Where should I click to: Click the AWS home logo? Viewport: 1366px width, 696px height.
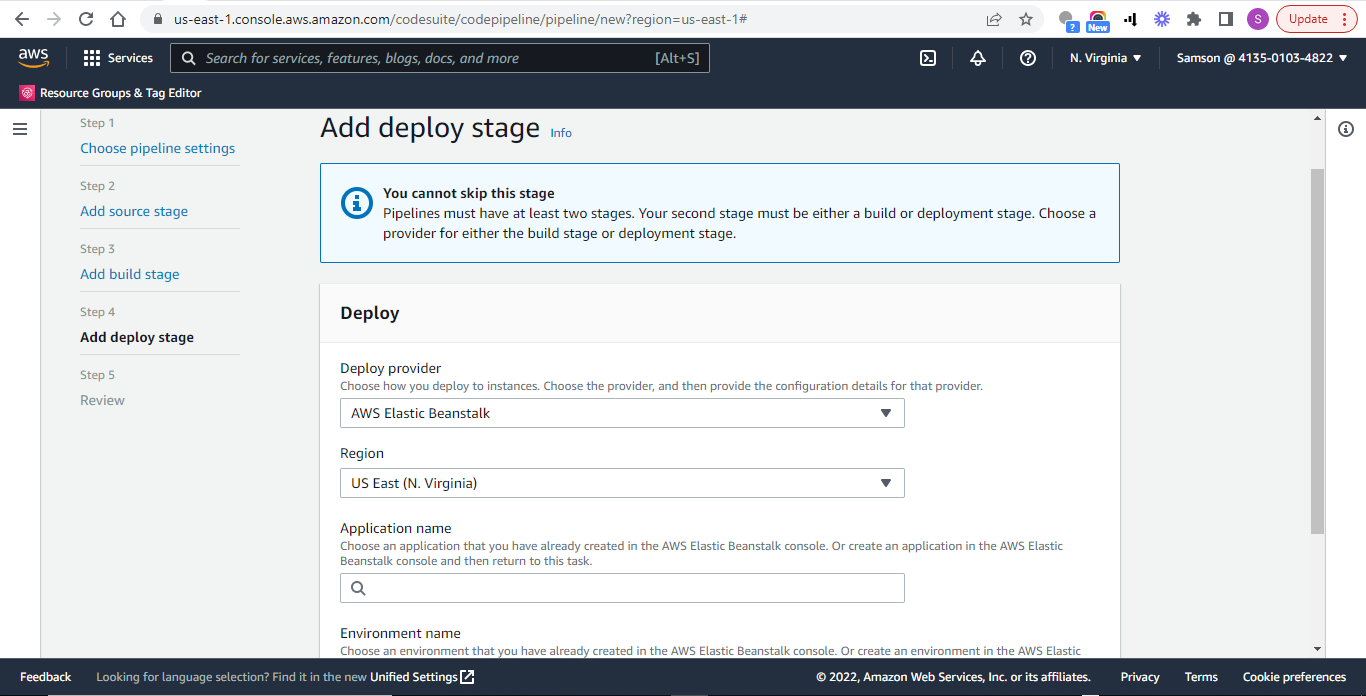[x=33, y=57]
